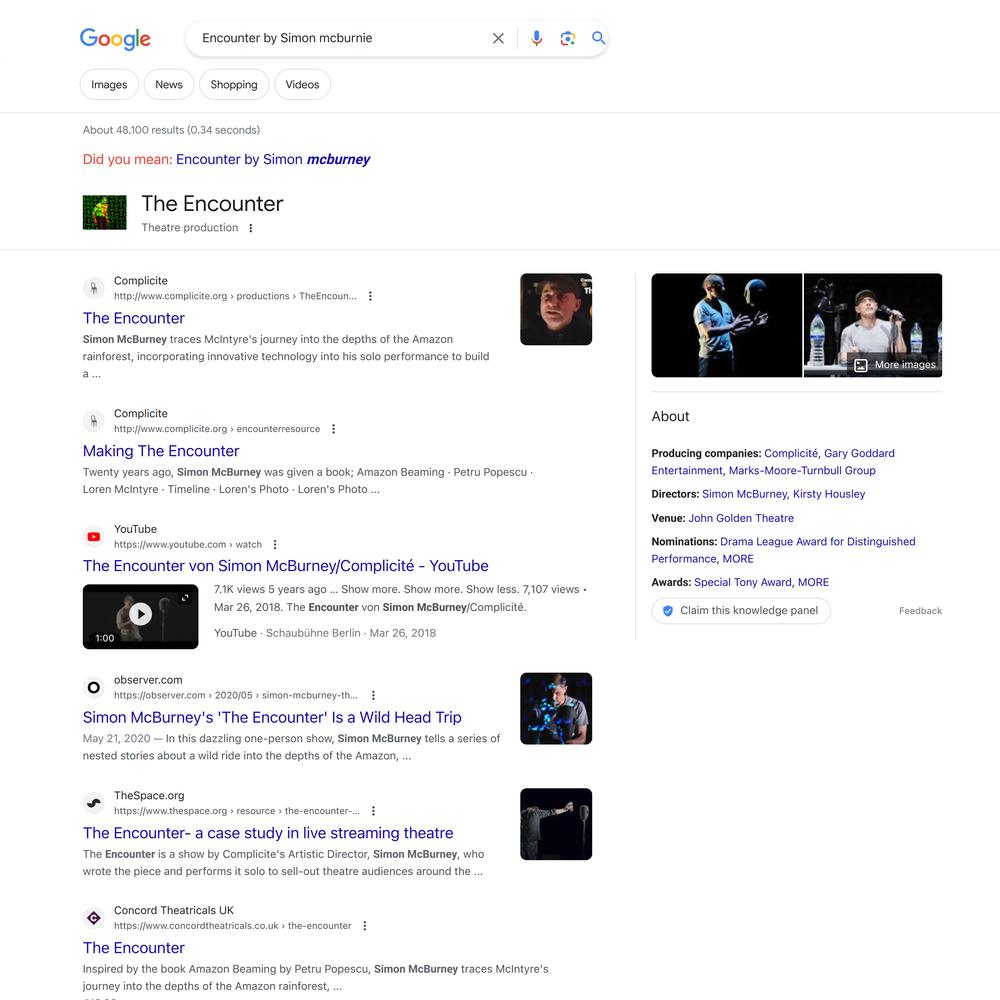
Task: Open the Marks-Moore-Turnbull Group link
Action: pos(802,471)
